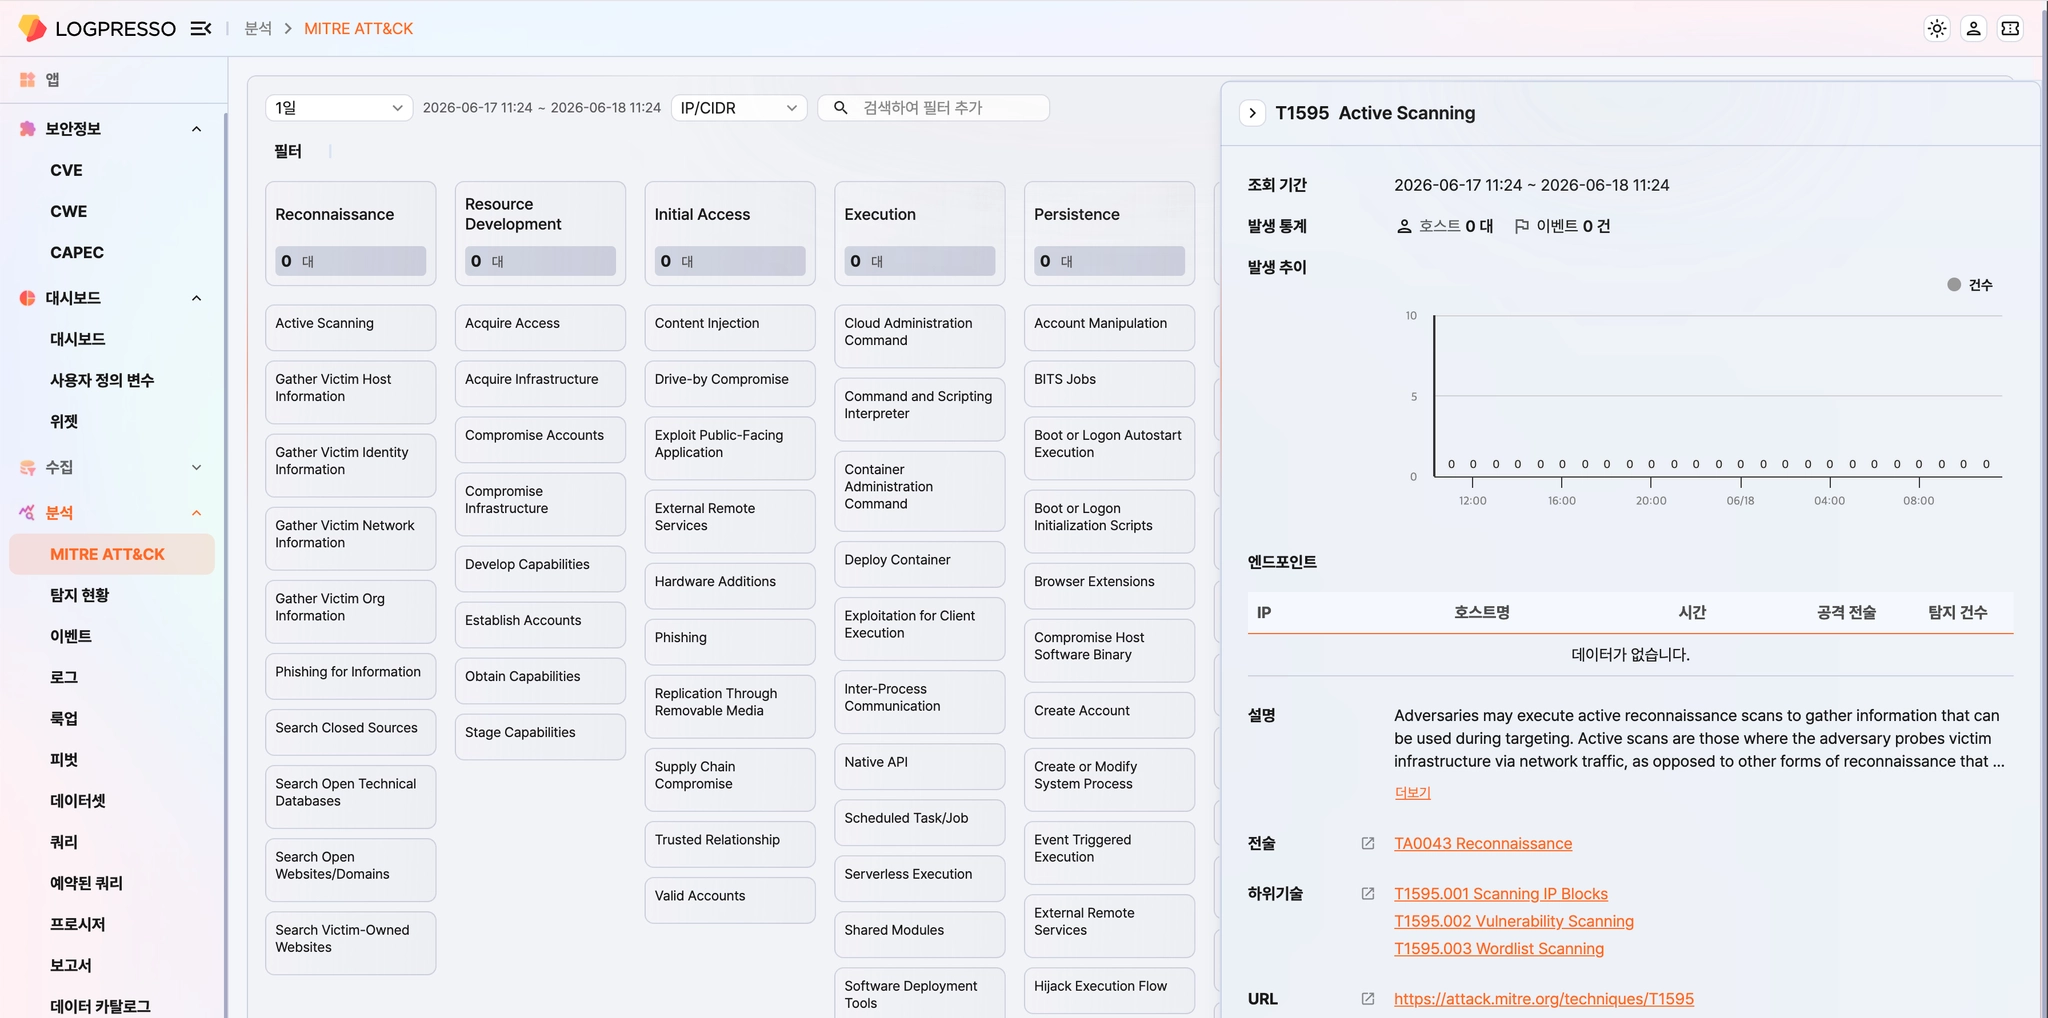Viewport: 2048px width, 1018px height.
Task: Open CAPEC in the sidebar
Action: (x=77, y=253)
